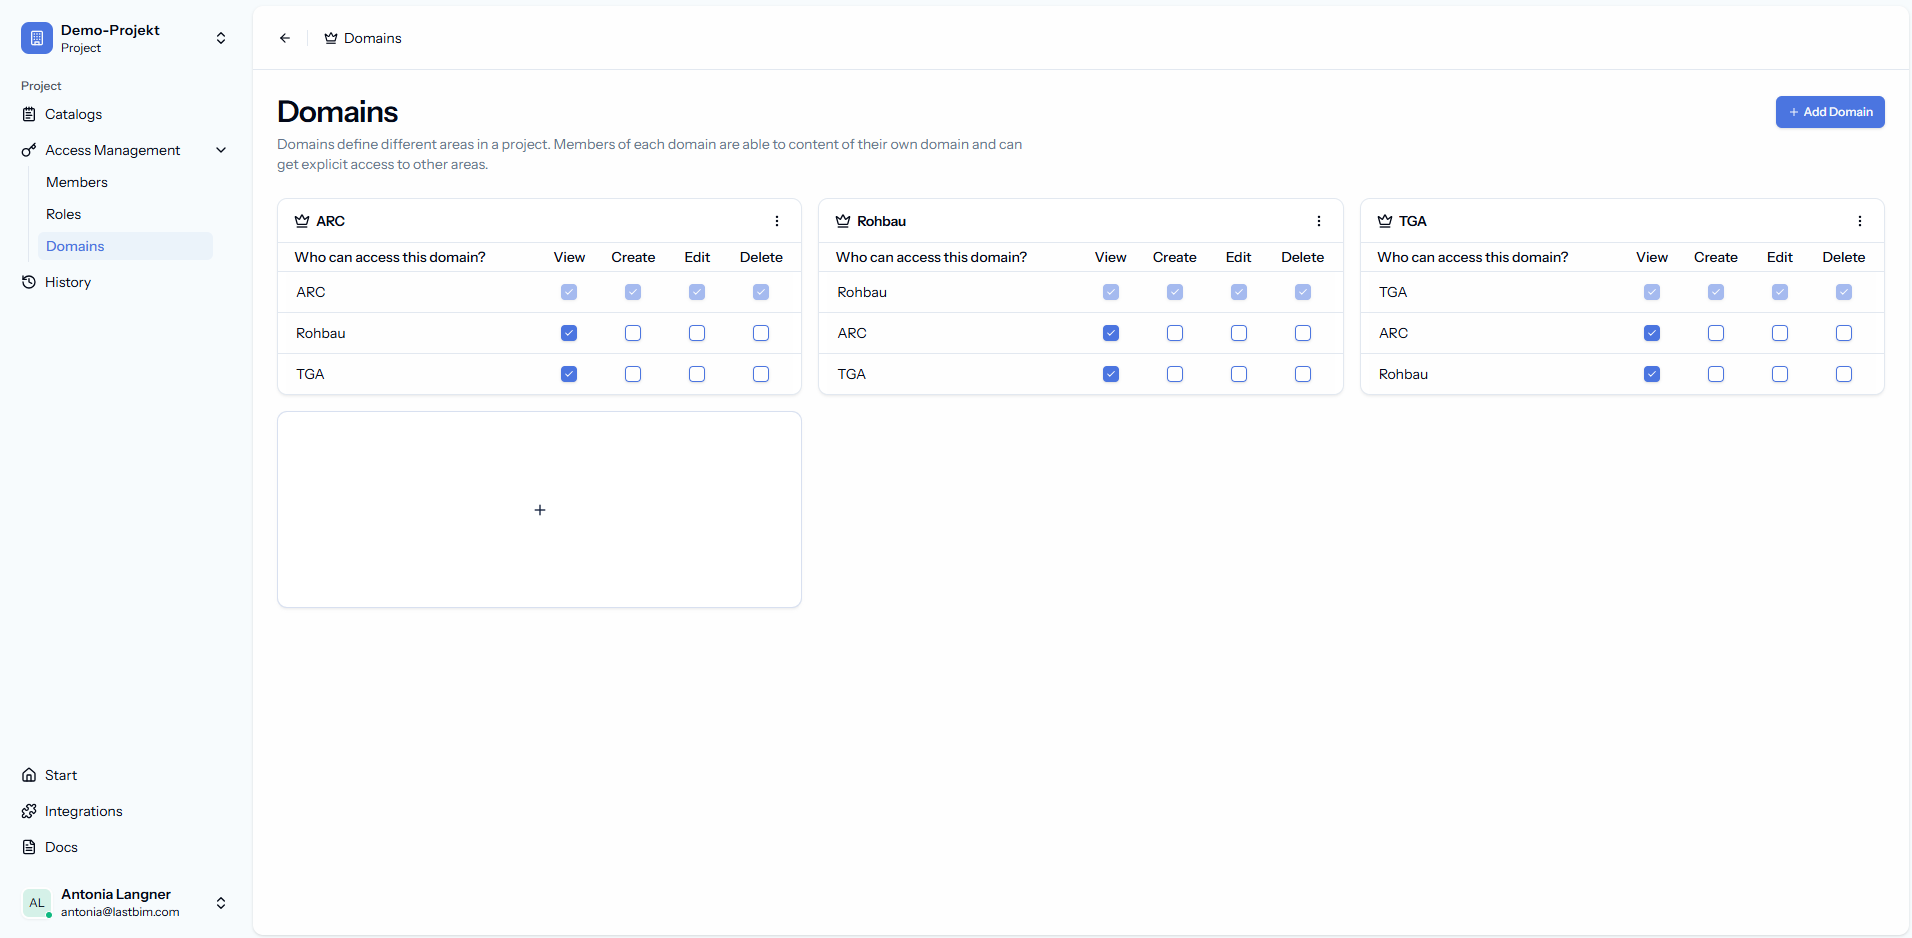Click 'Who can access this domain?' in ARC card
This screenshot has height=938, width=1912.
[x=390, y=257]
